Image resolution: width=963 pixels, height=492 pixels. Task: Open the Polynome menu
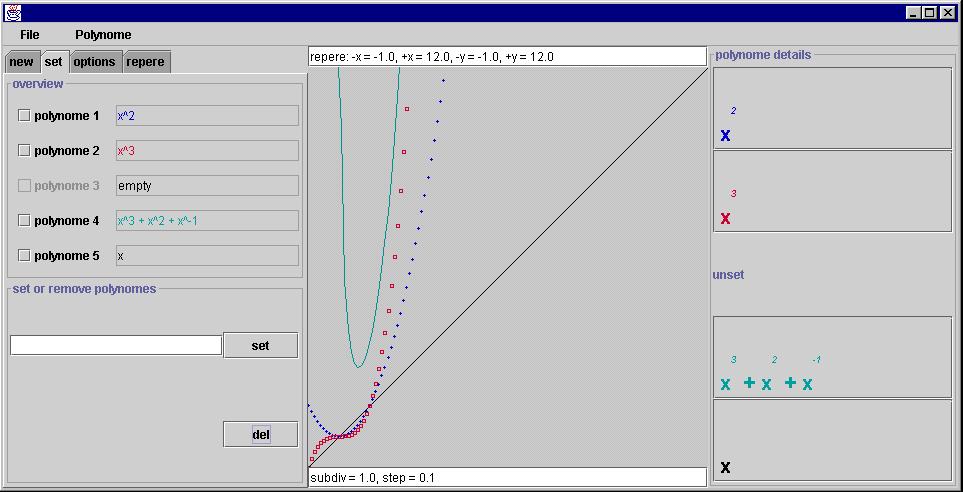click(x=103, y=35)
